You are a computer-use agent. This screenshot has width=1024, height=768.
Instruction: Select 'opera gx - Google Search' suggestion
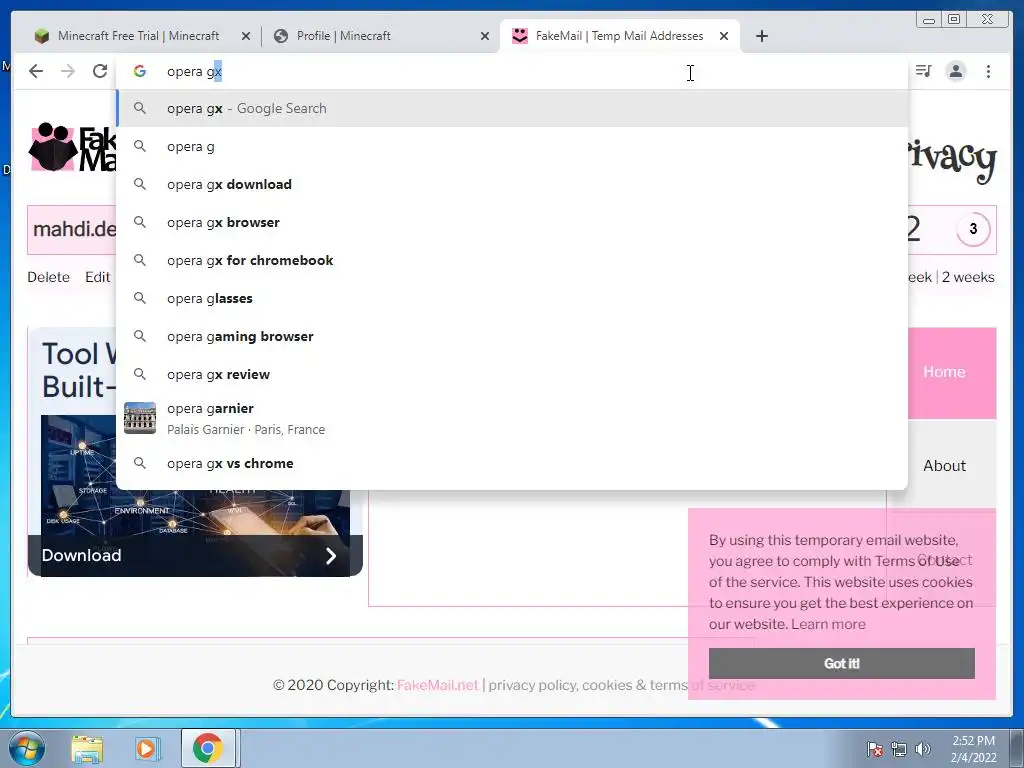click(512, 108)
